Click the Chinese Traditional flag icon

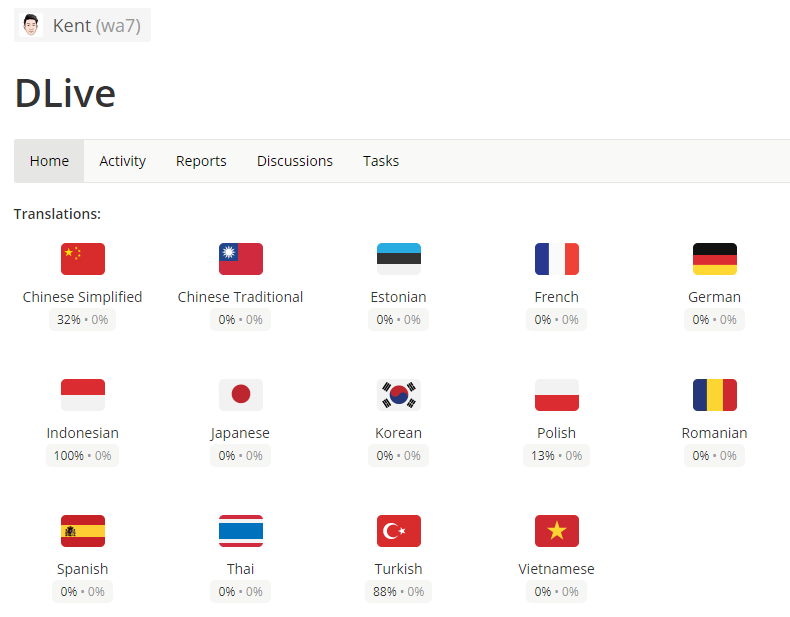click(241, 259)
